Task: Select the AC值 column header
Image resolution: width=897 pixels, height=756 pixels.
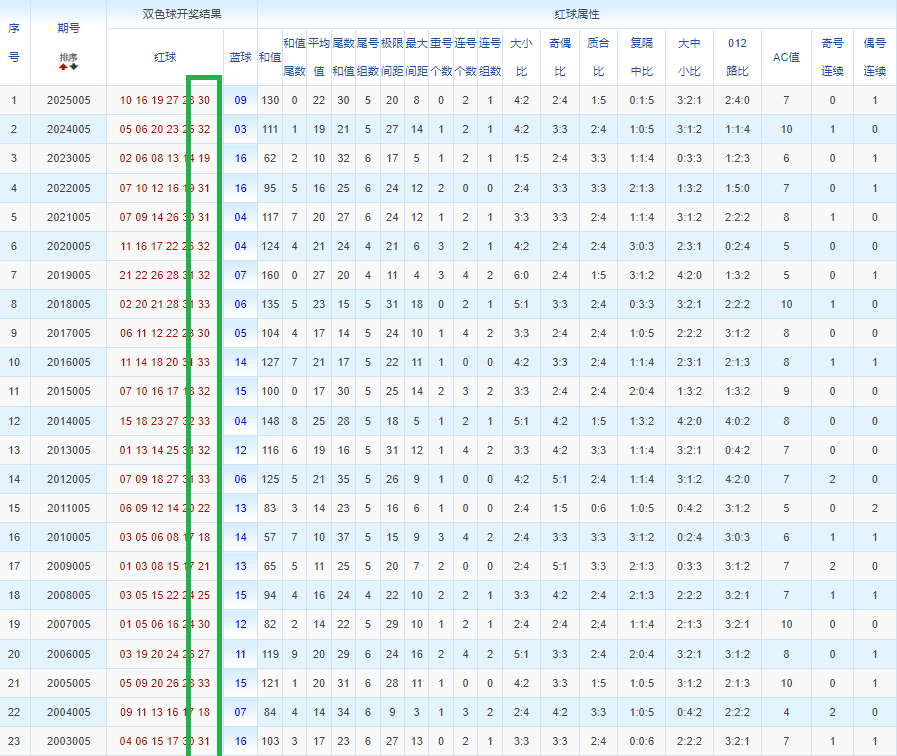Action: pyautogui.click(x=786, y=57)
